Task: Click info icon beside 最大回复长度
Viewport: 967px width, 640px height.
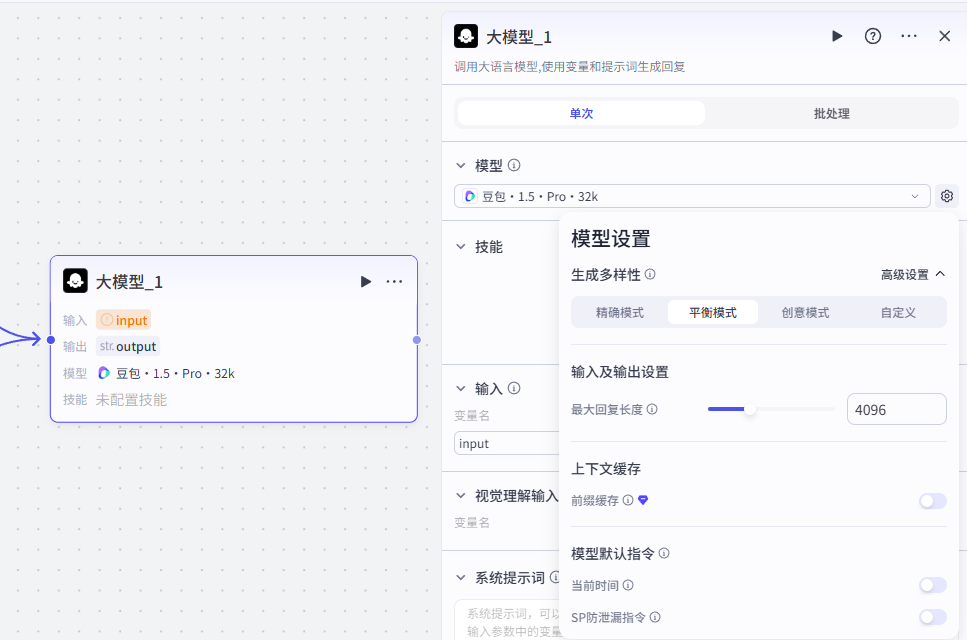Action: tap(652, 409)
